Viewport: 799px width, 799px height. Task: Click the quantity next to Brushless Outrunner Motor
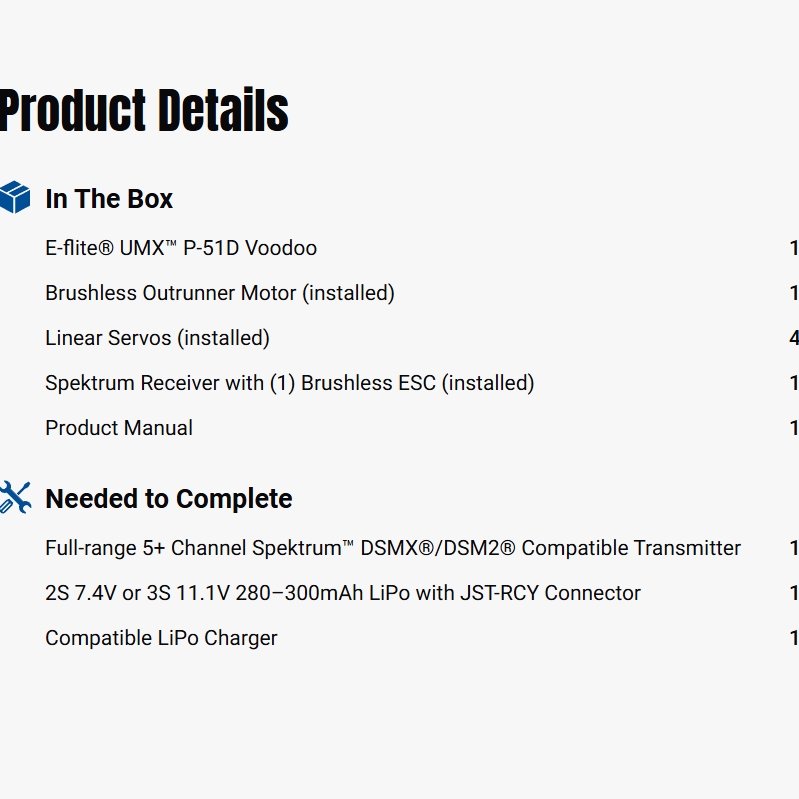(794, 293)
